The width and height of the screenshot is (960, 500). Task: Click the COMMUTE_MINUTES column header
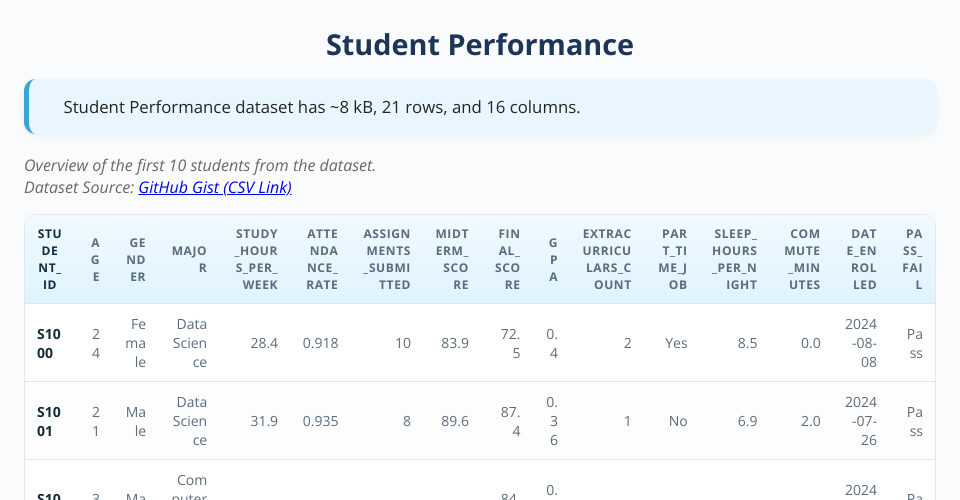click(803, 259)
